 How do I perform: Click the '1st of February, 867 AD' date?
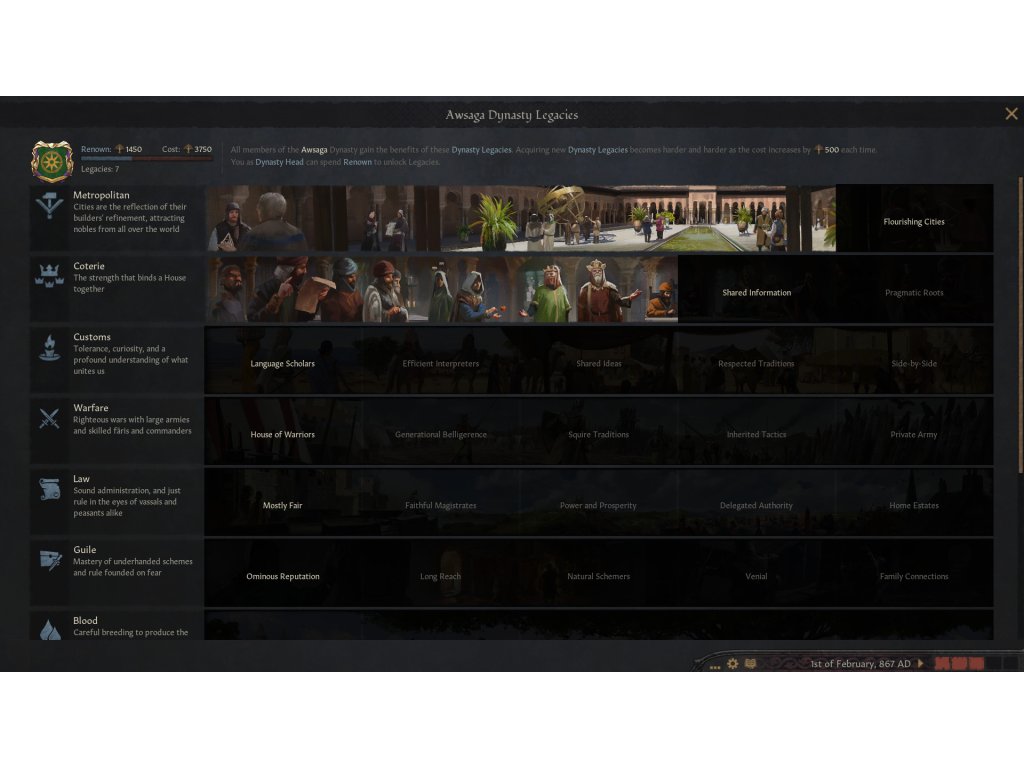(x=860, y=664)
